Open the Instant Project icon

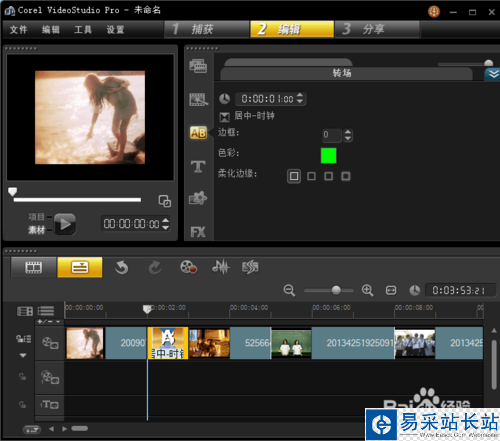[198, 99]
